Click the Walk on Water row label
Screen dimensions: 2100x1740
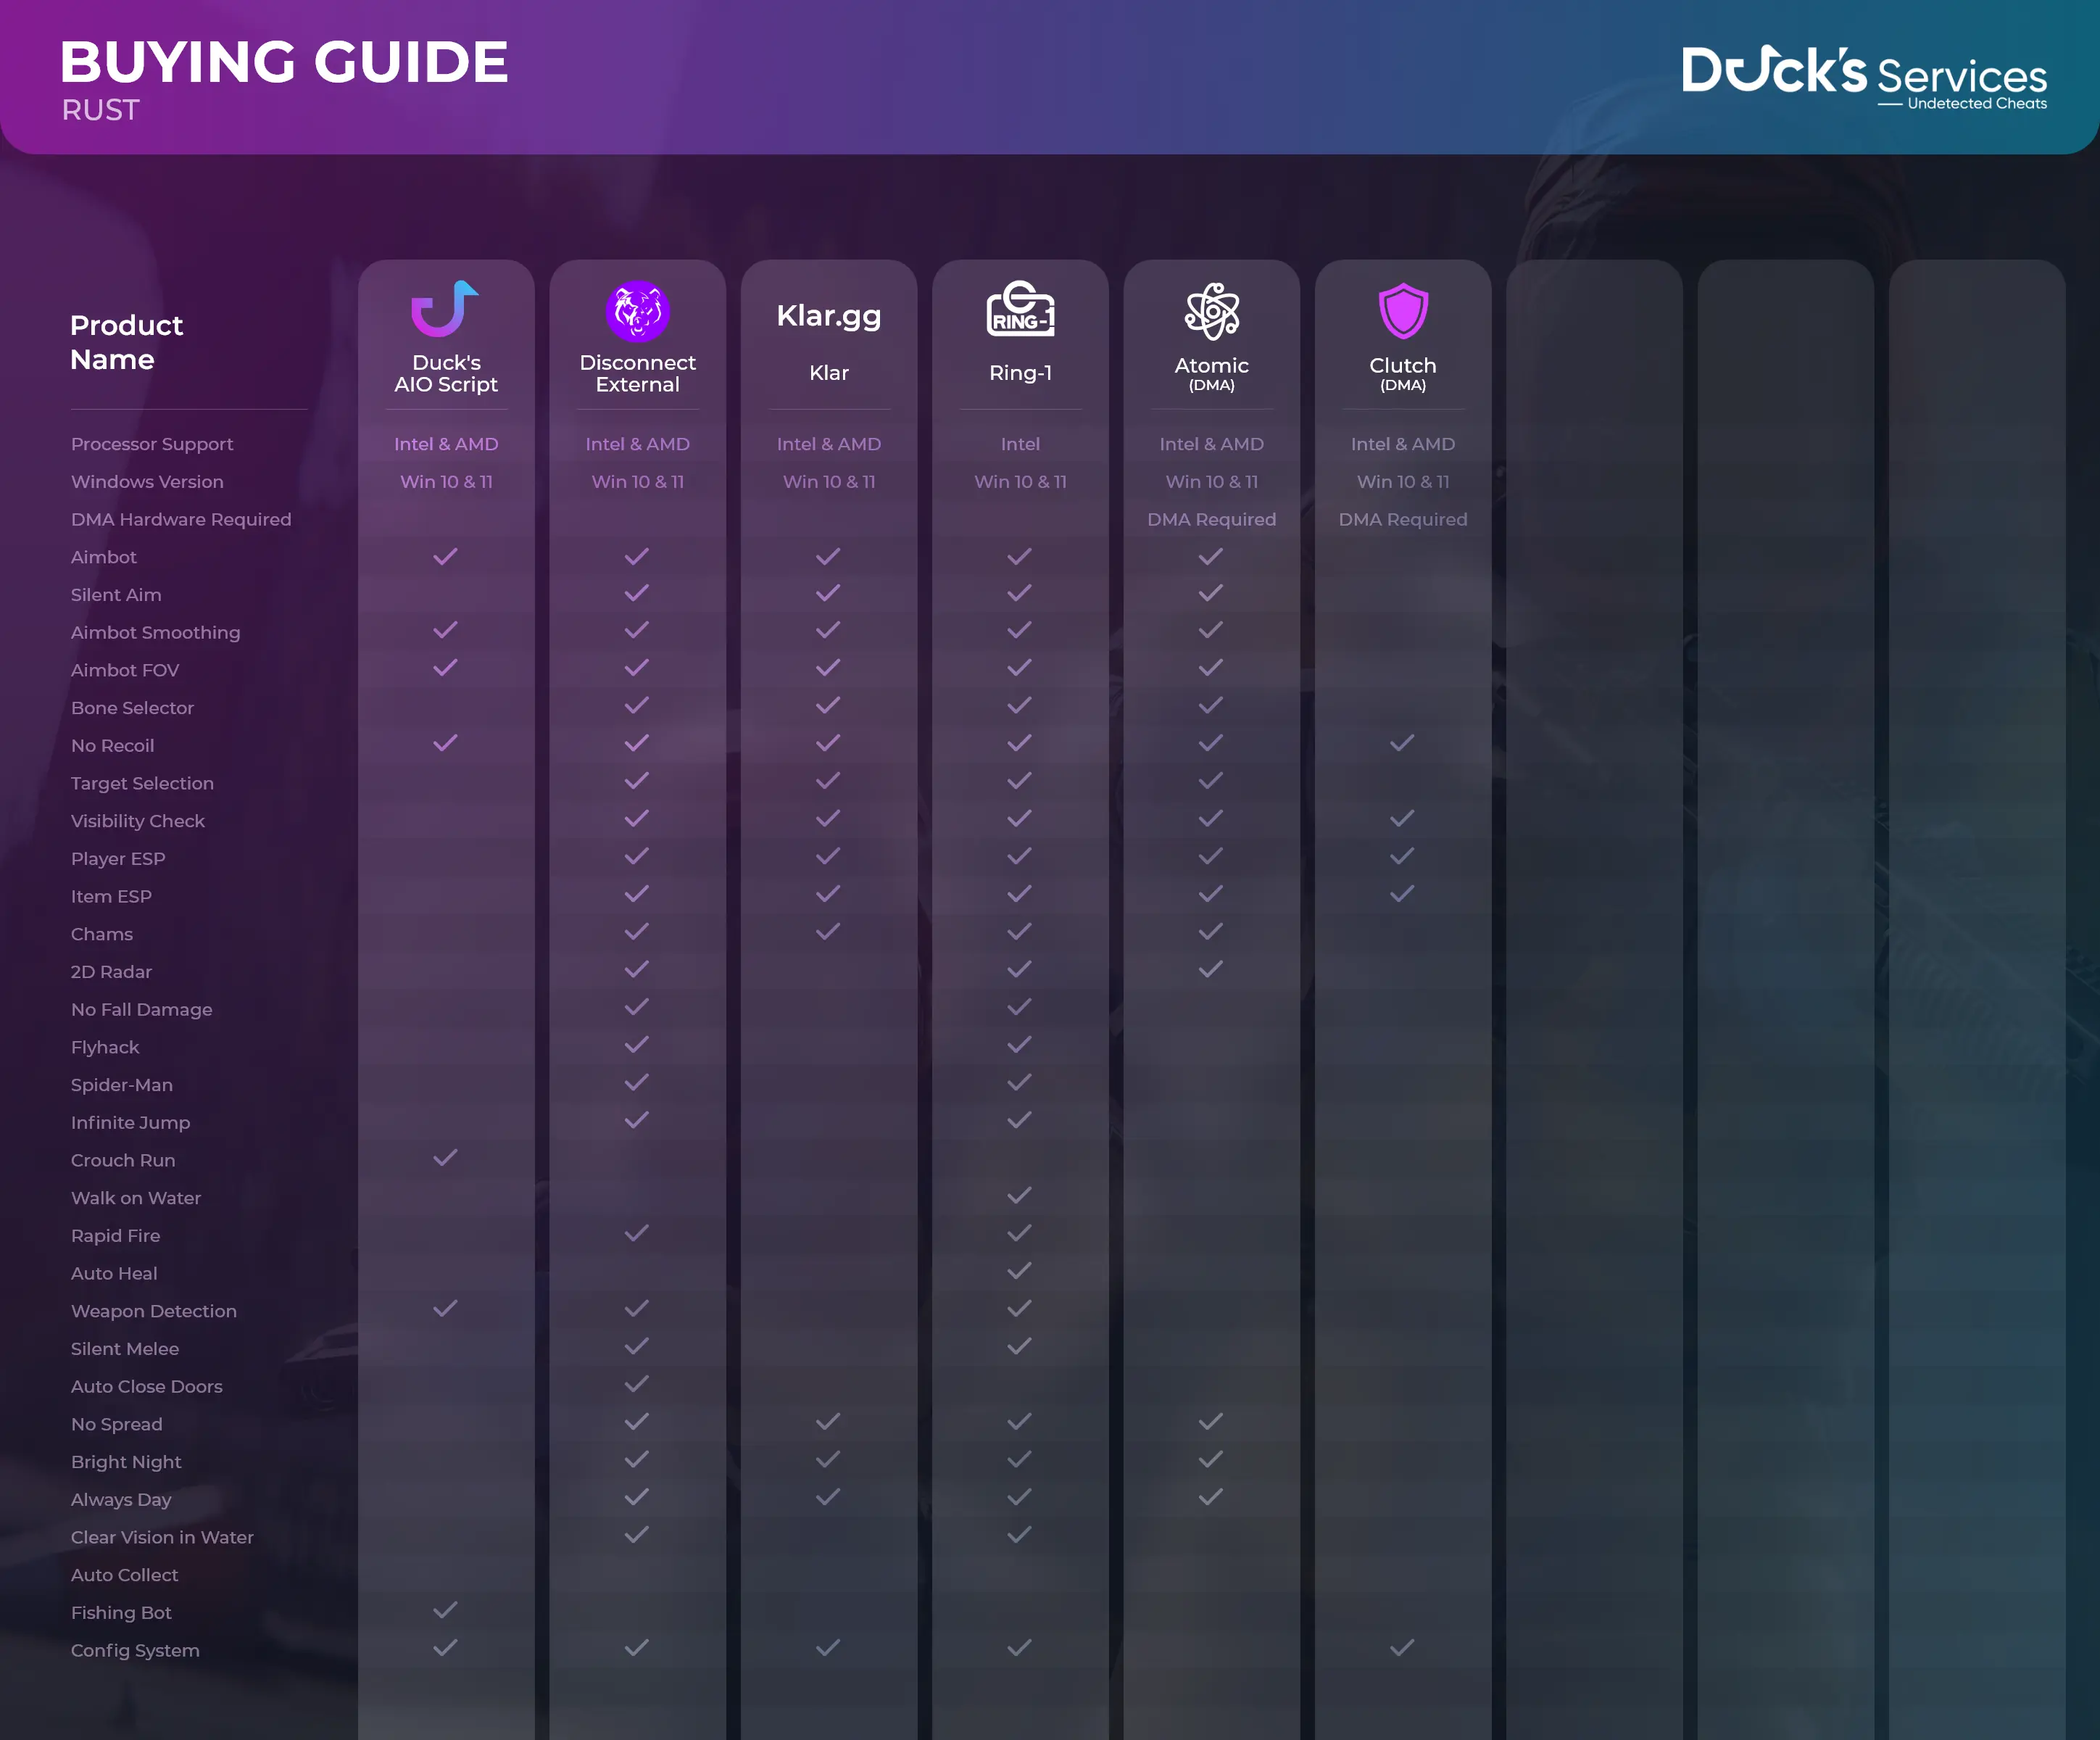coord(136,1198)
